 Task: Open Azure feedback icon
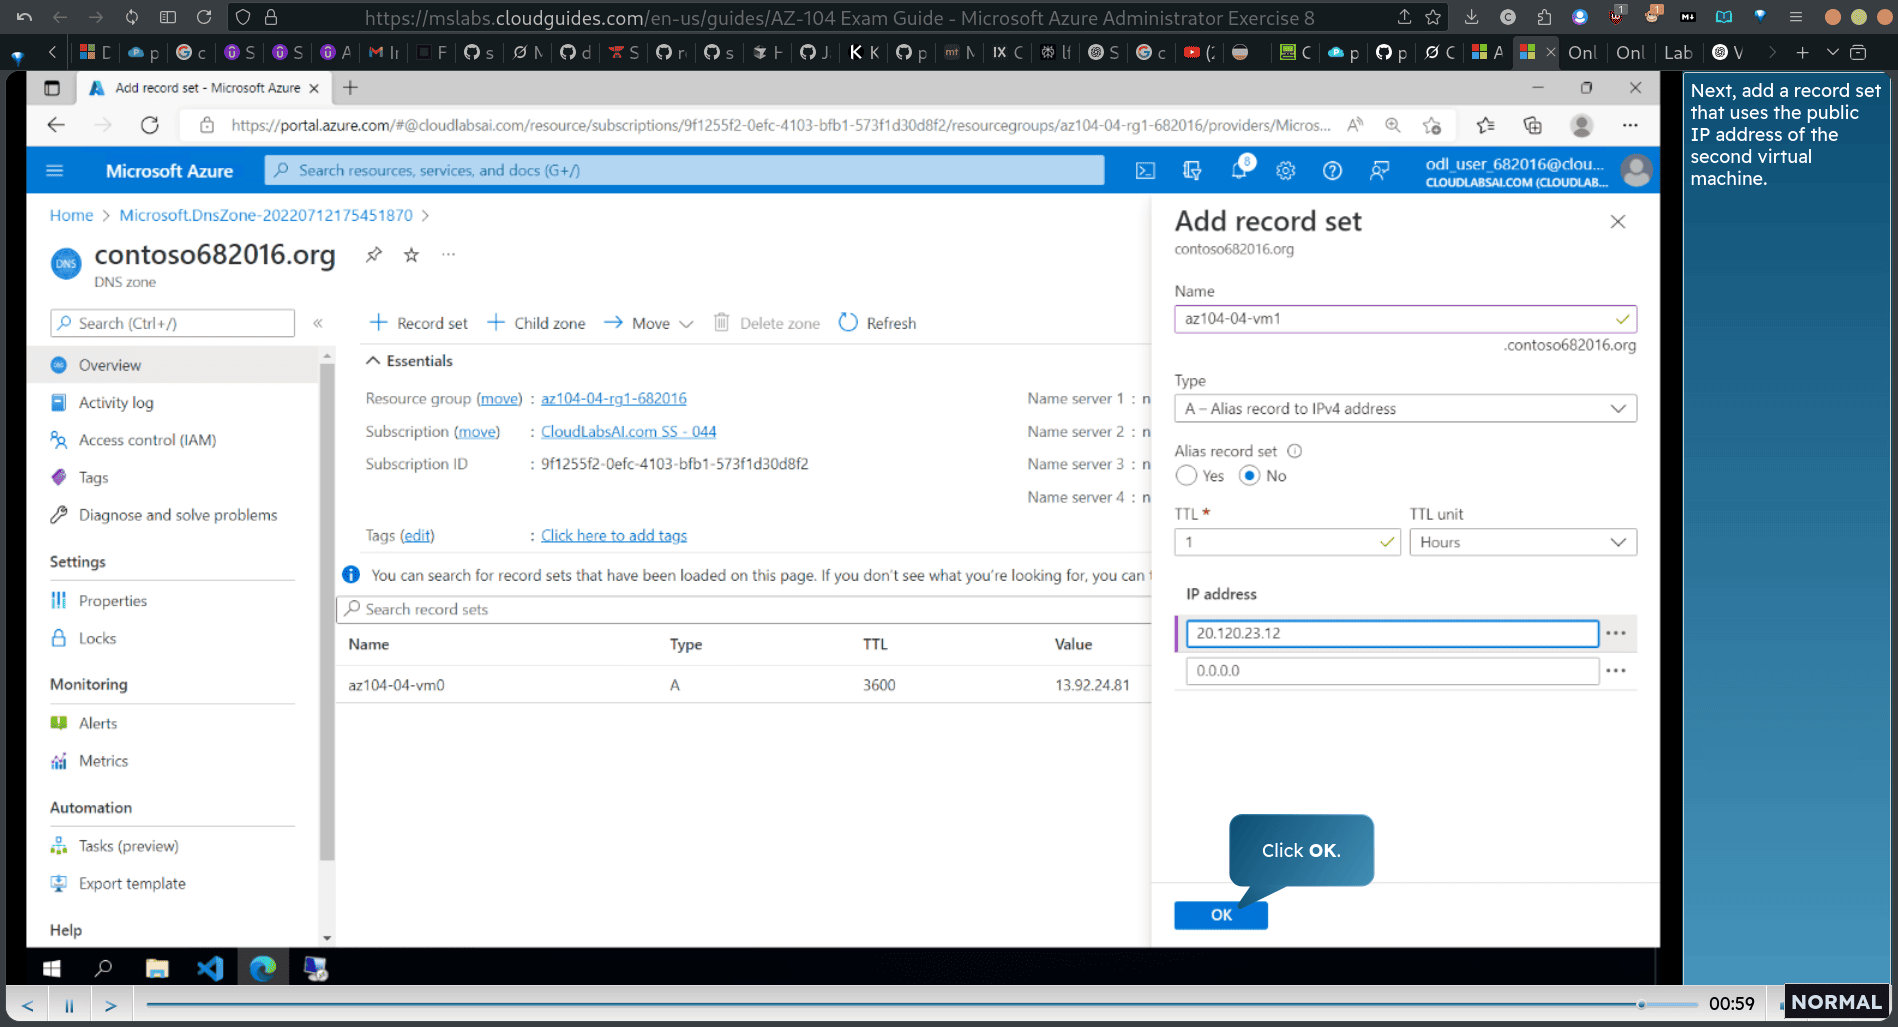pyautogui.click(x=1379, y=171)
